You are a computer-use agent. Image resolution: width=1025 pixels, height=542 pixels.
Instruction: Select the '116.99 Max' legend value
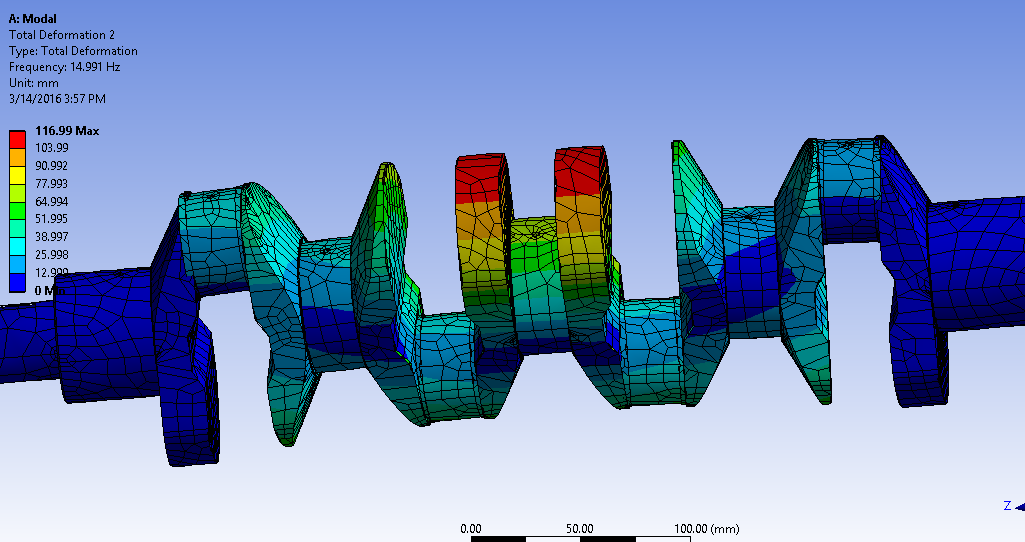[x=67, y=131]
